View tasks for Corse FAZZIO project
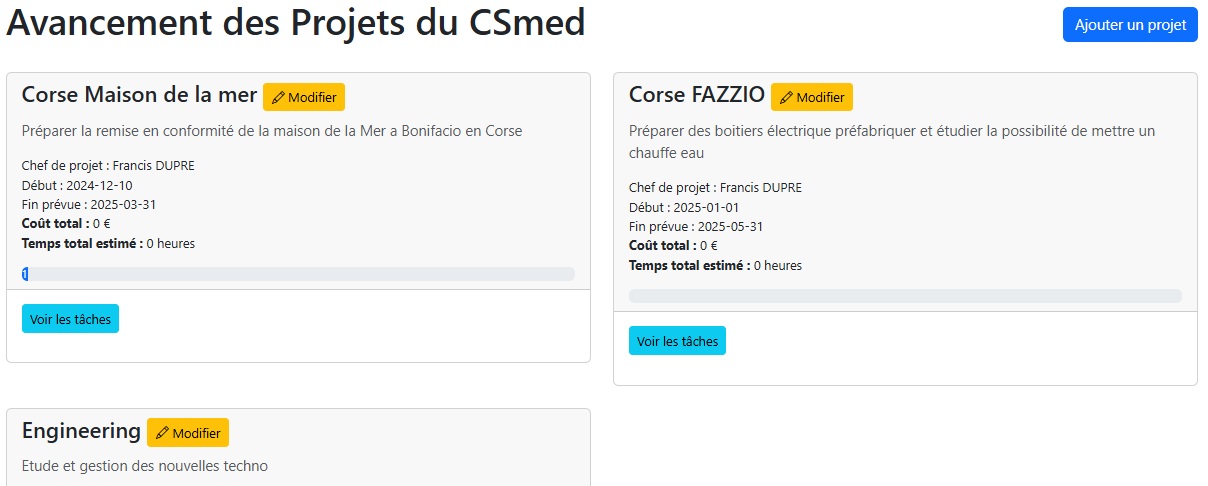Image resolution: width=1208 pixels, height=486 pixels. point(677,341)
